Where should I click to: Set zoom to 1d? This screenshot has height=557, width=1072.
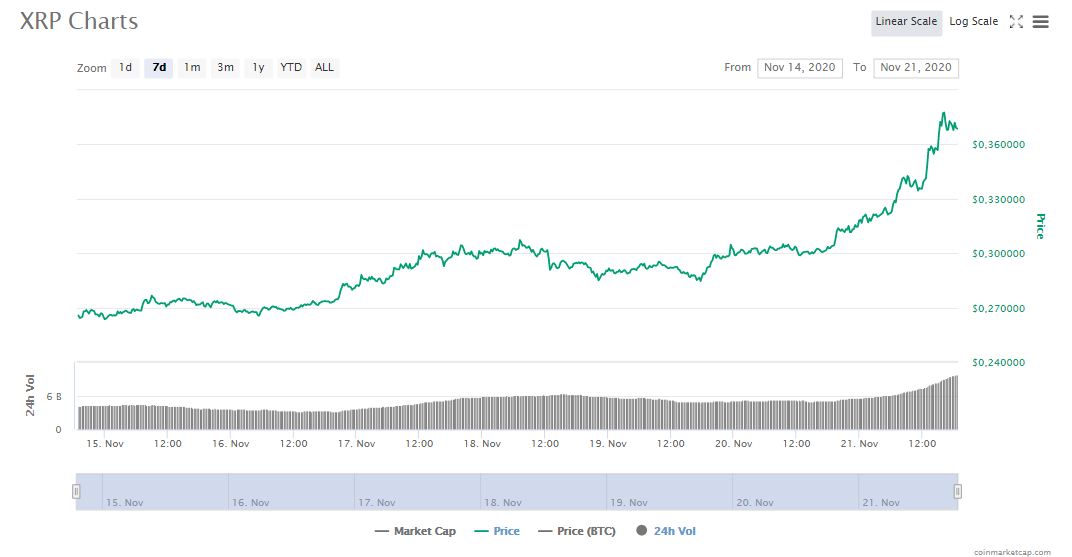point(125,68)
